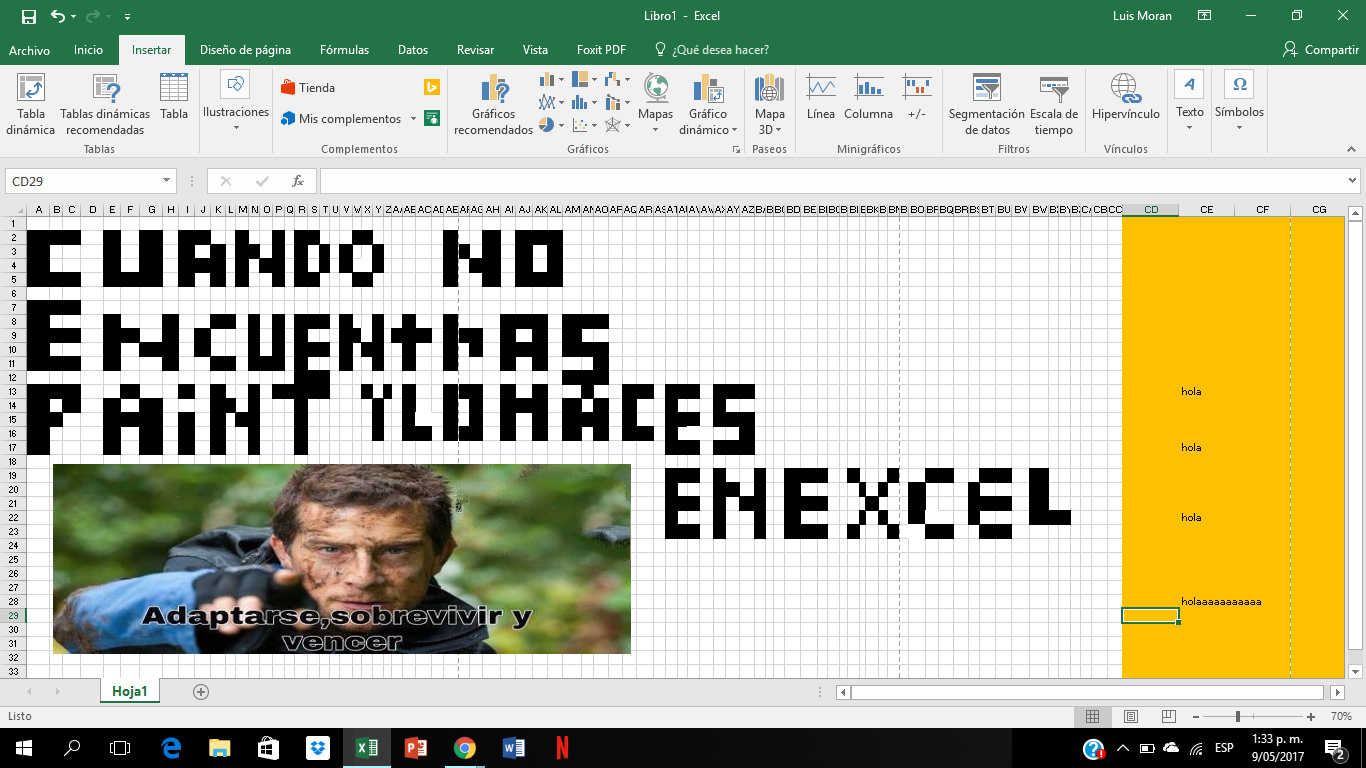Click the zoom in plus button
Viewport: 1366px width, 768px height.
[x=1311, y=717]
